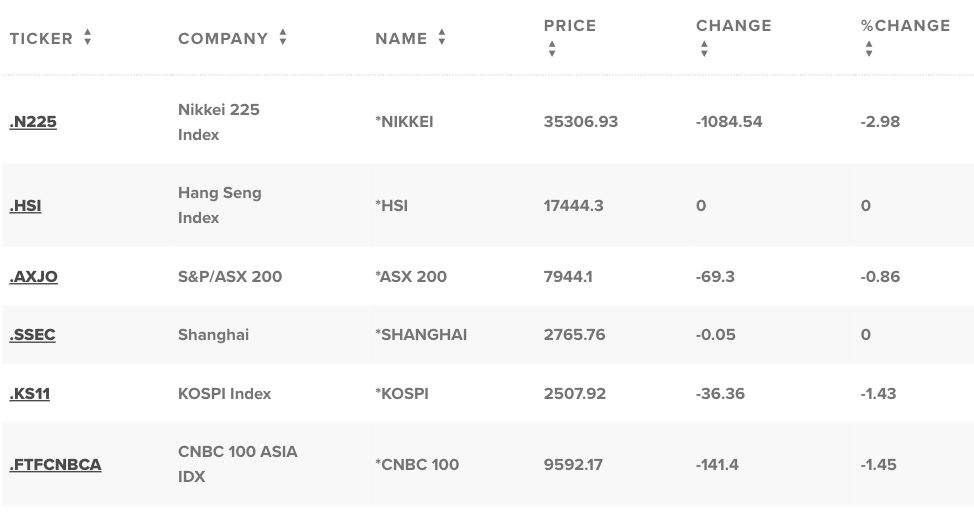The width and height of the screenshot is (974, 522).
Task: Open the .N225 ticker link
Action: pyautogui.click(x=33, y=122)
